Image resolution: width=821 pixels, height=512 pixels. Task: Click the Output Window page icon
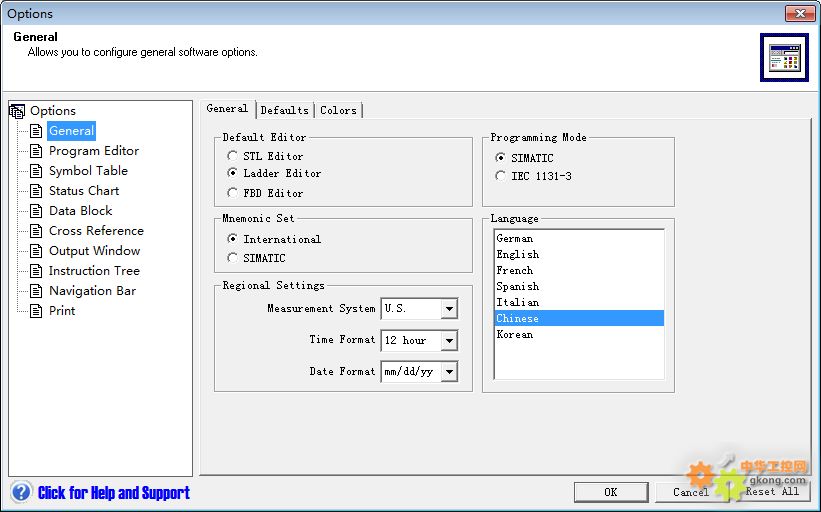[36, 251]
